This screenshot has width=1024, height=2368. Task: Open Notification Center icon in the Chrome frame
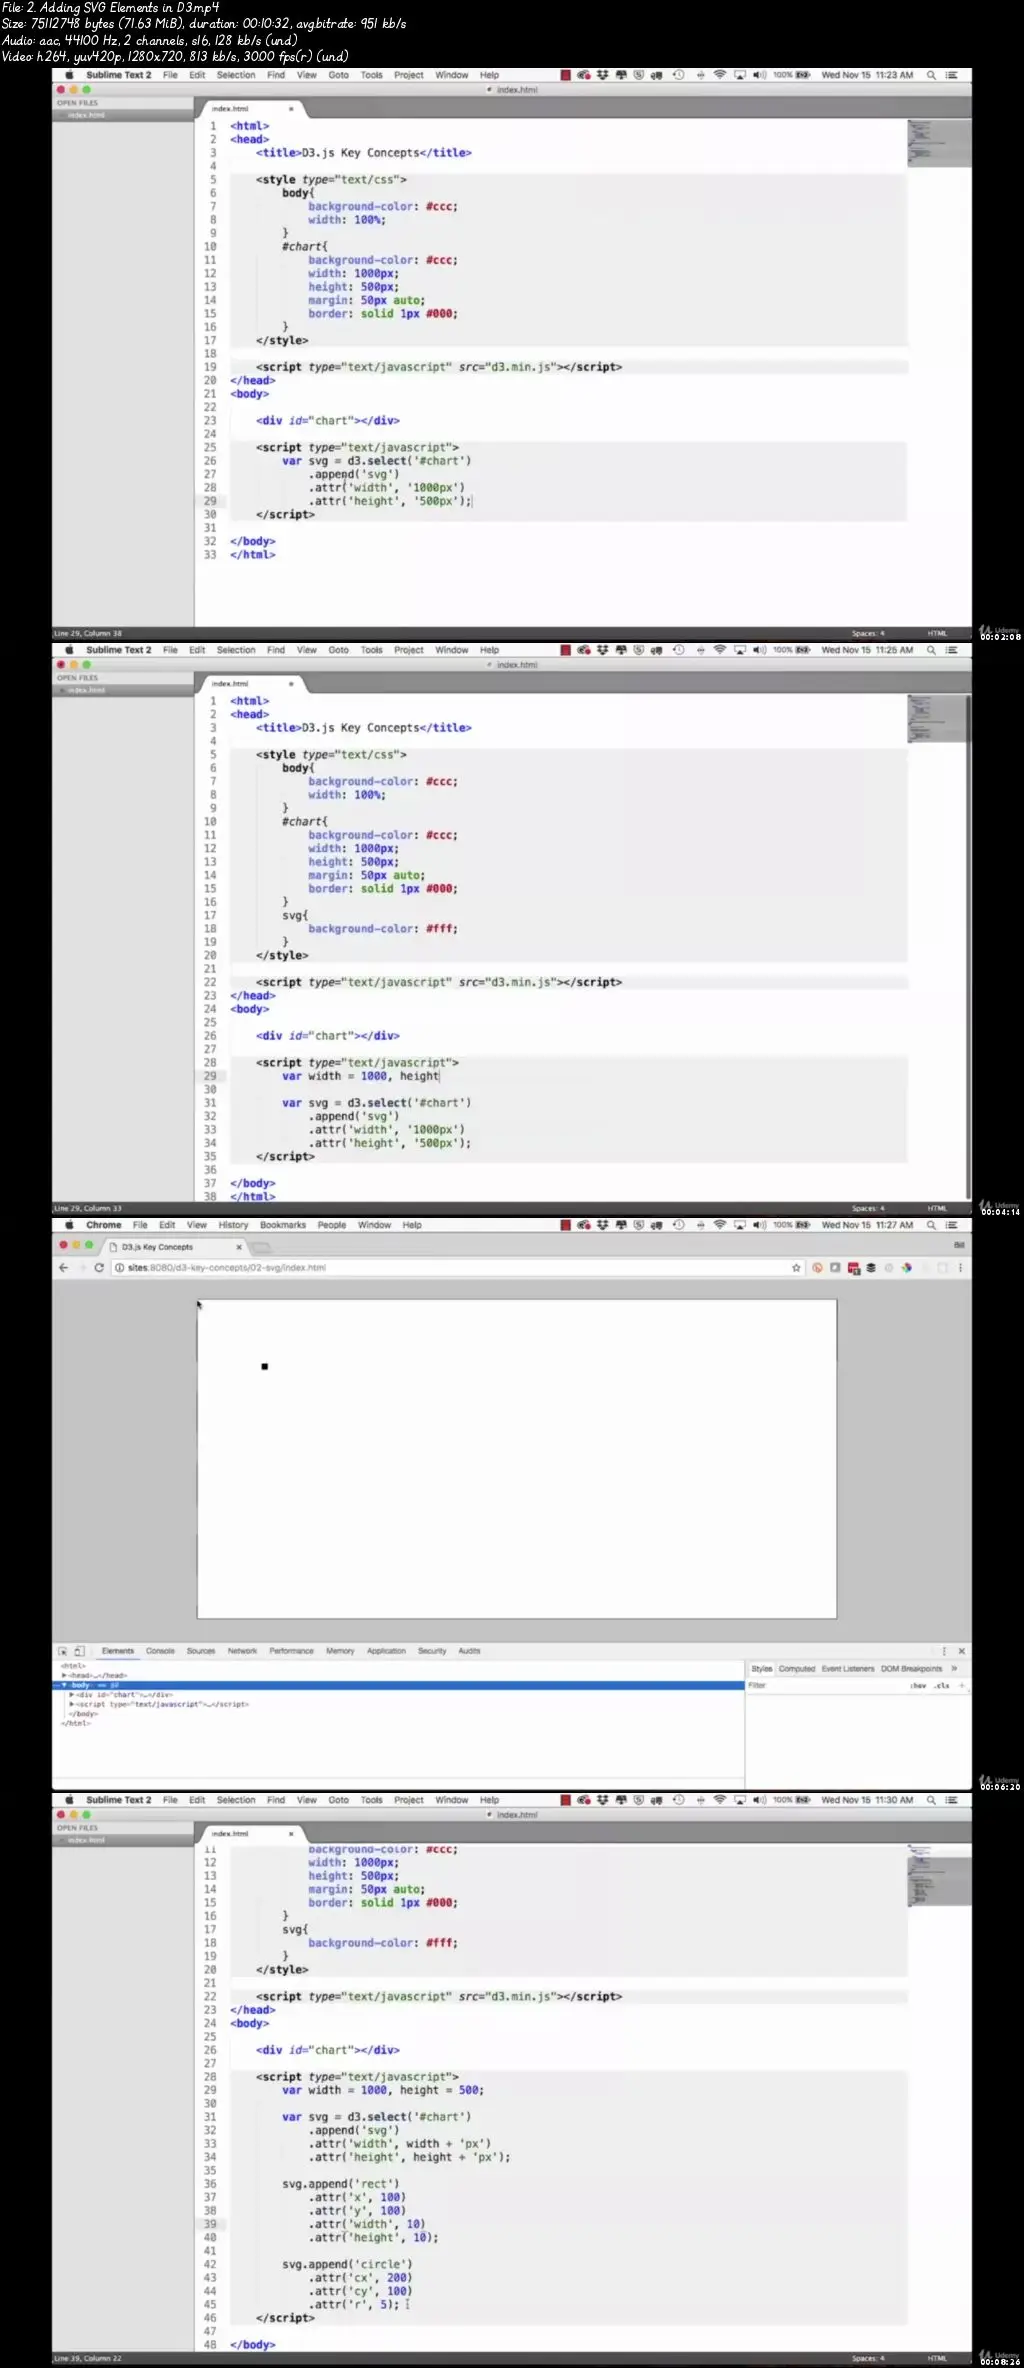(x=951, y=1225)
